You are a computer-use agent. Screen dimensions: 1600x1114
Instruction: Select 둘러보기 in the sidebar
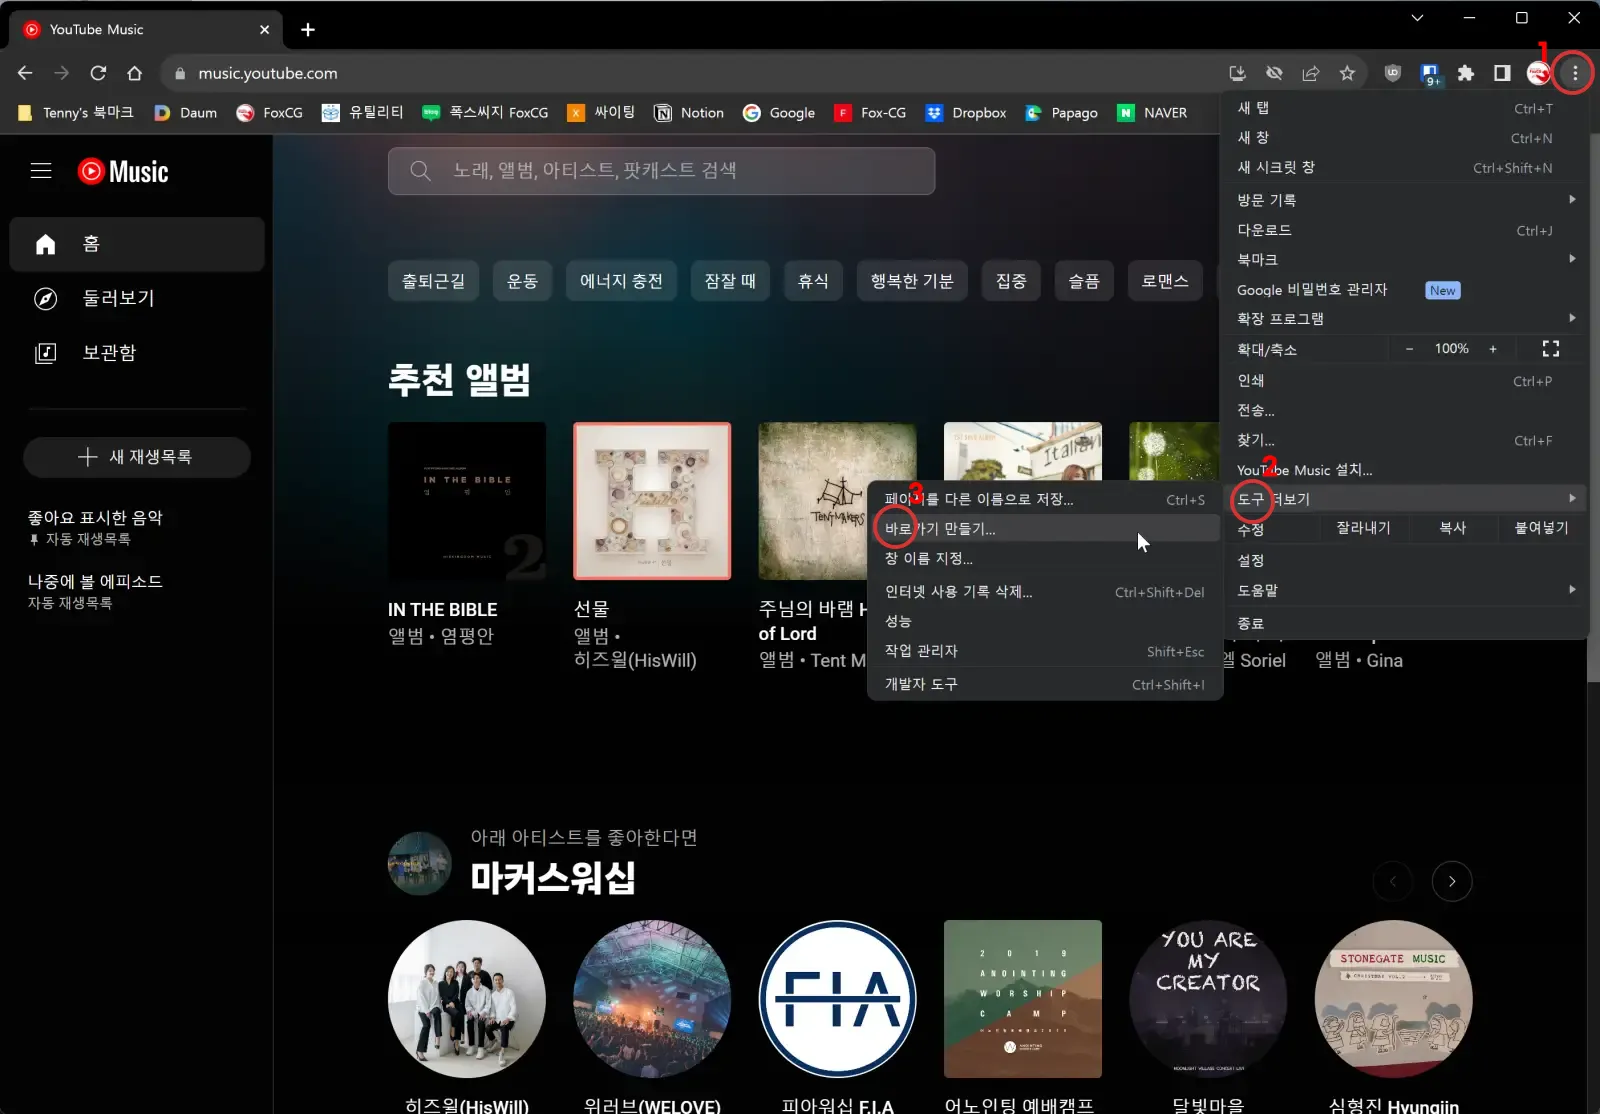click(x=137, y=298)
